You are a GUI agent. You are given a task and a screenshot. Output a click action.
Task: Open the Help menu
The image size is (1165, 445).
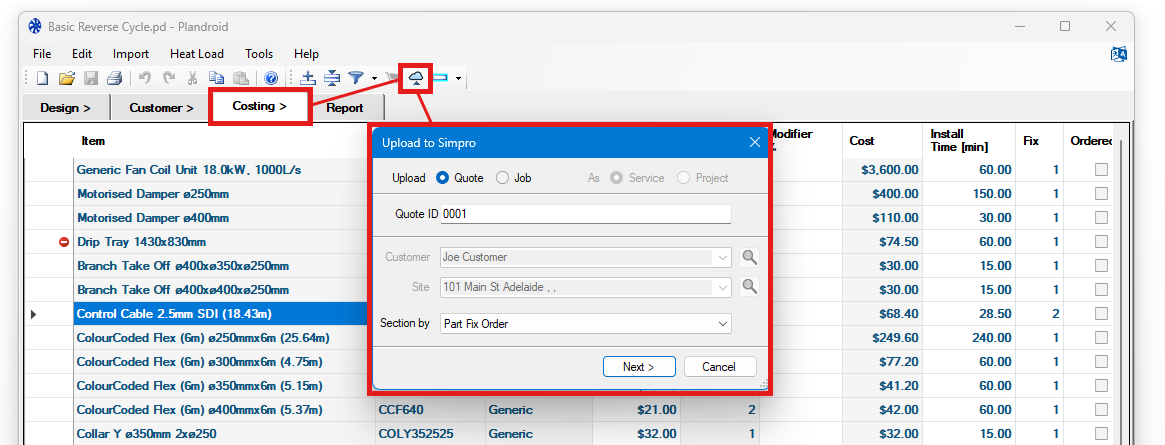pos(306,54)
